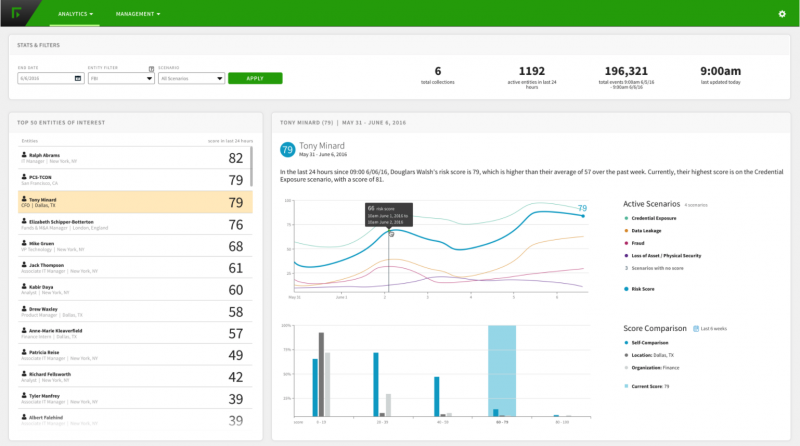Screen dimensions: 800x446
Task: Click the person icon for Drew Waxley
Action: tap(24, 308)
